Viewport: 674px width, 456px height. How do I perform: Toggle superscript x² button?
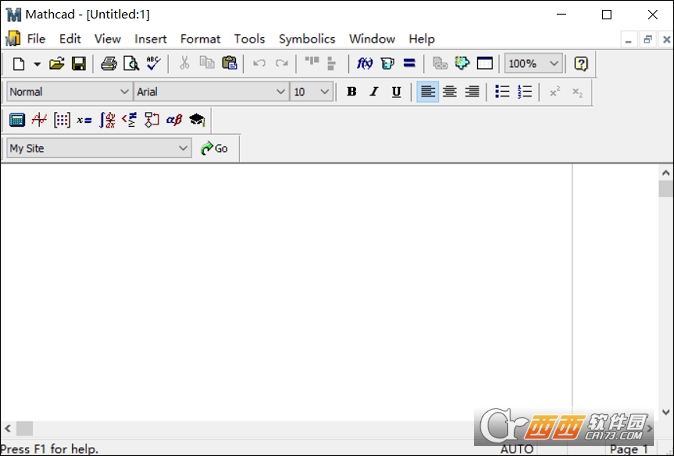(555, 92)
